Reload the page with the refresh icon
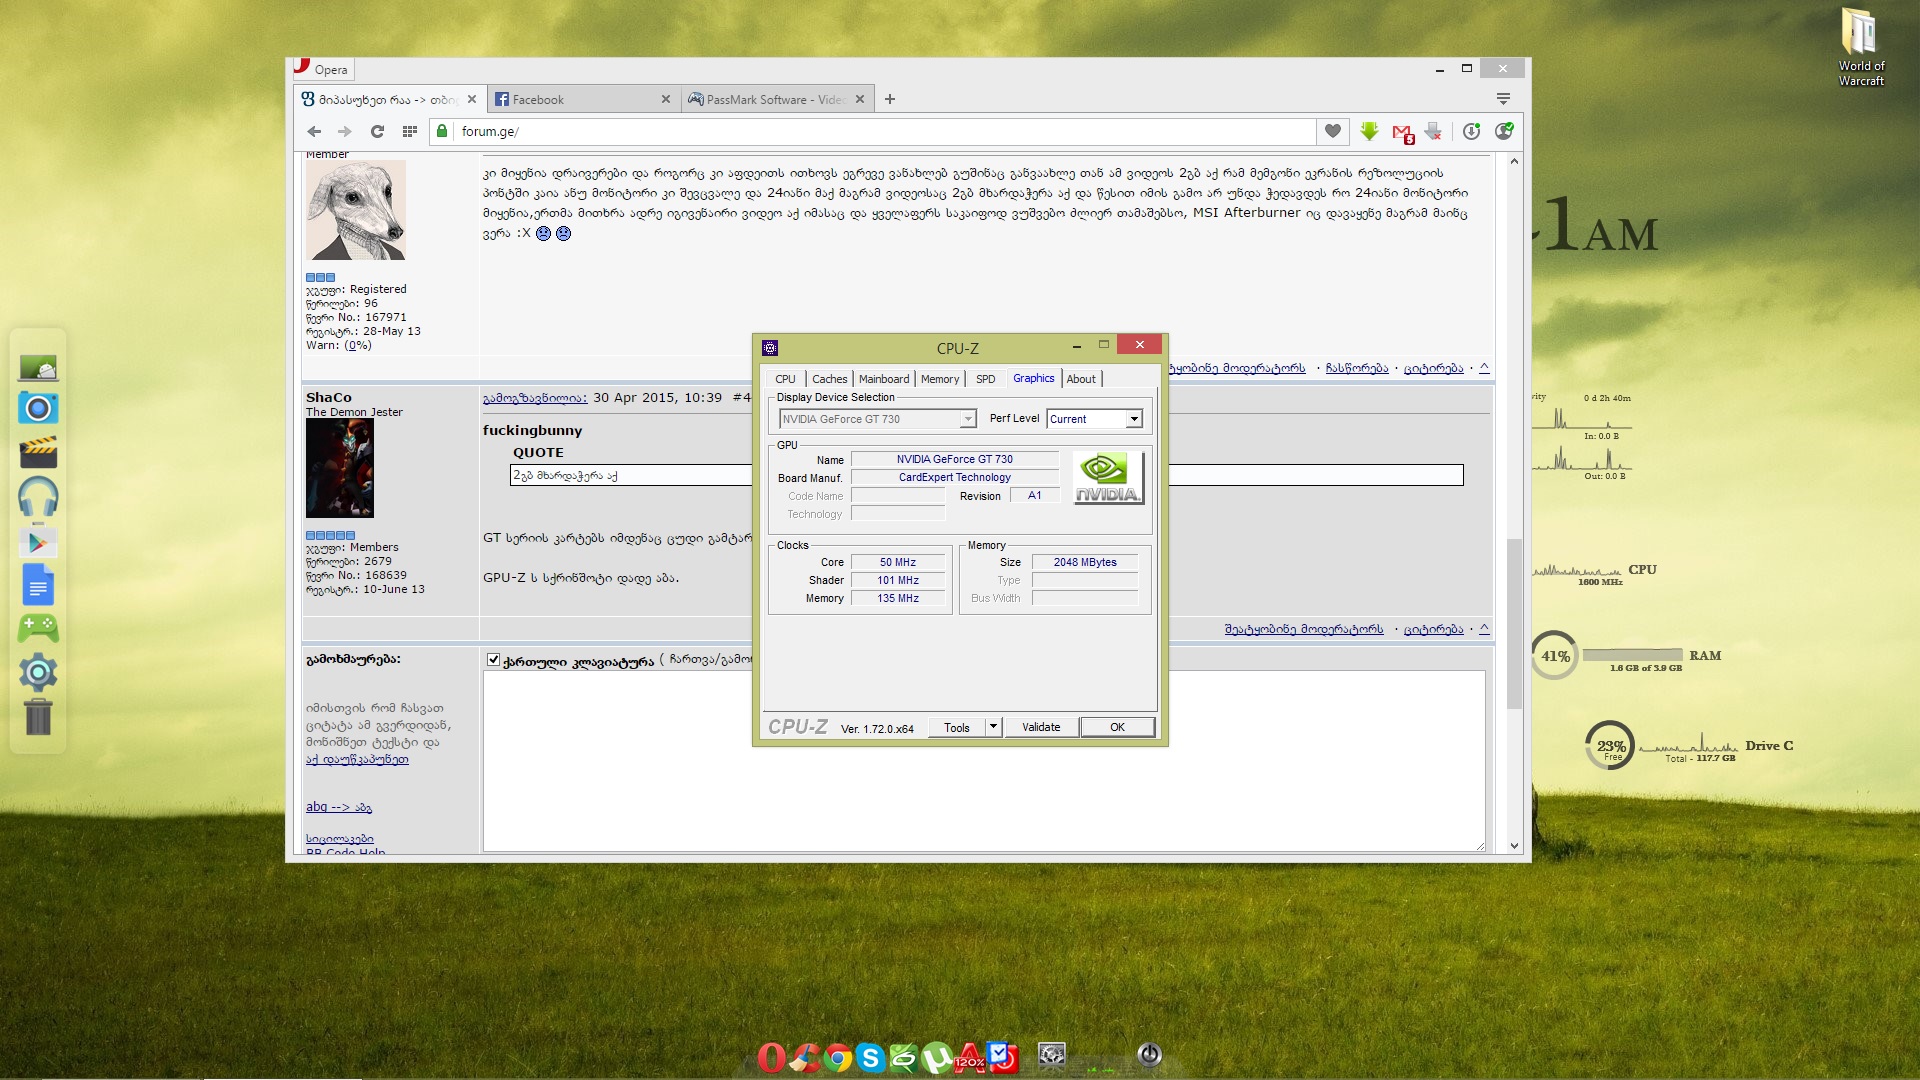Screen dimensions: 1920x1080 click(377, 131)
